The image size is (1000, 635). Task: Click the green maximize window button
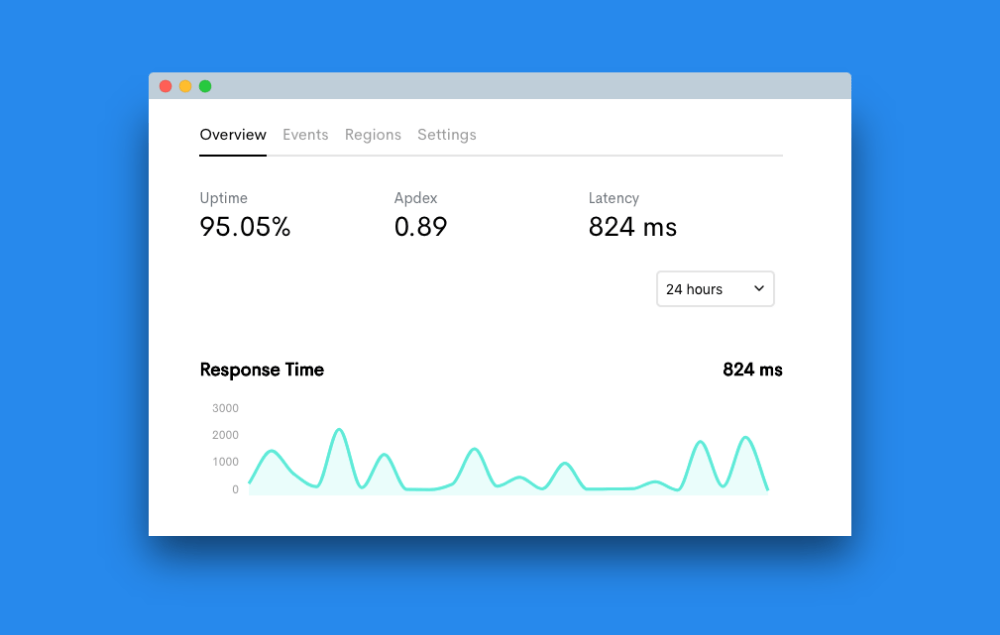click(205, 86)
